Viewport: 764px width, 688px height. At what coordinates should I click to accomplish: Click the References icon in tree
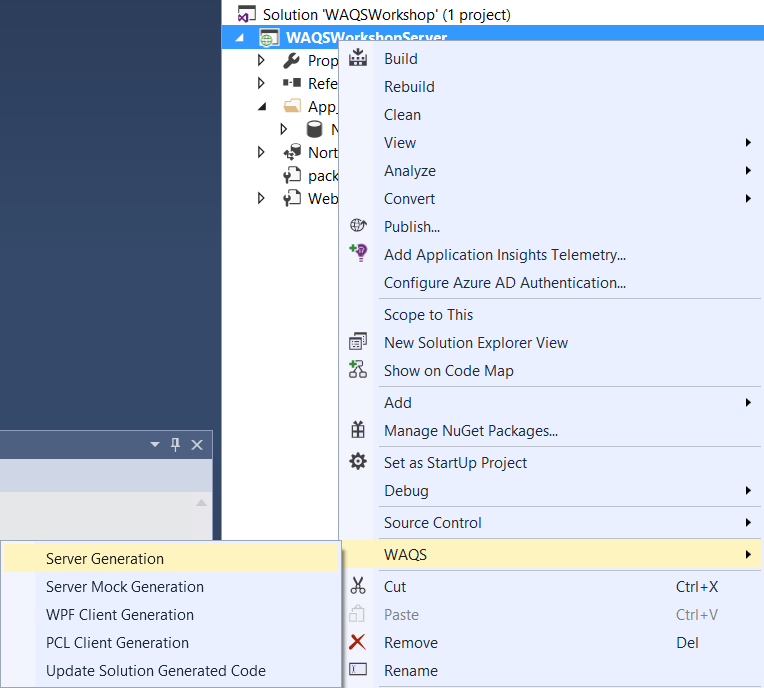pyautogui.click(x=292, y=83)
